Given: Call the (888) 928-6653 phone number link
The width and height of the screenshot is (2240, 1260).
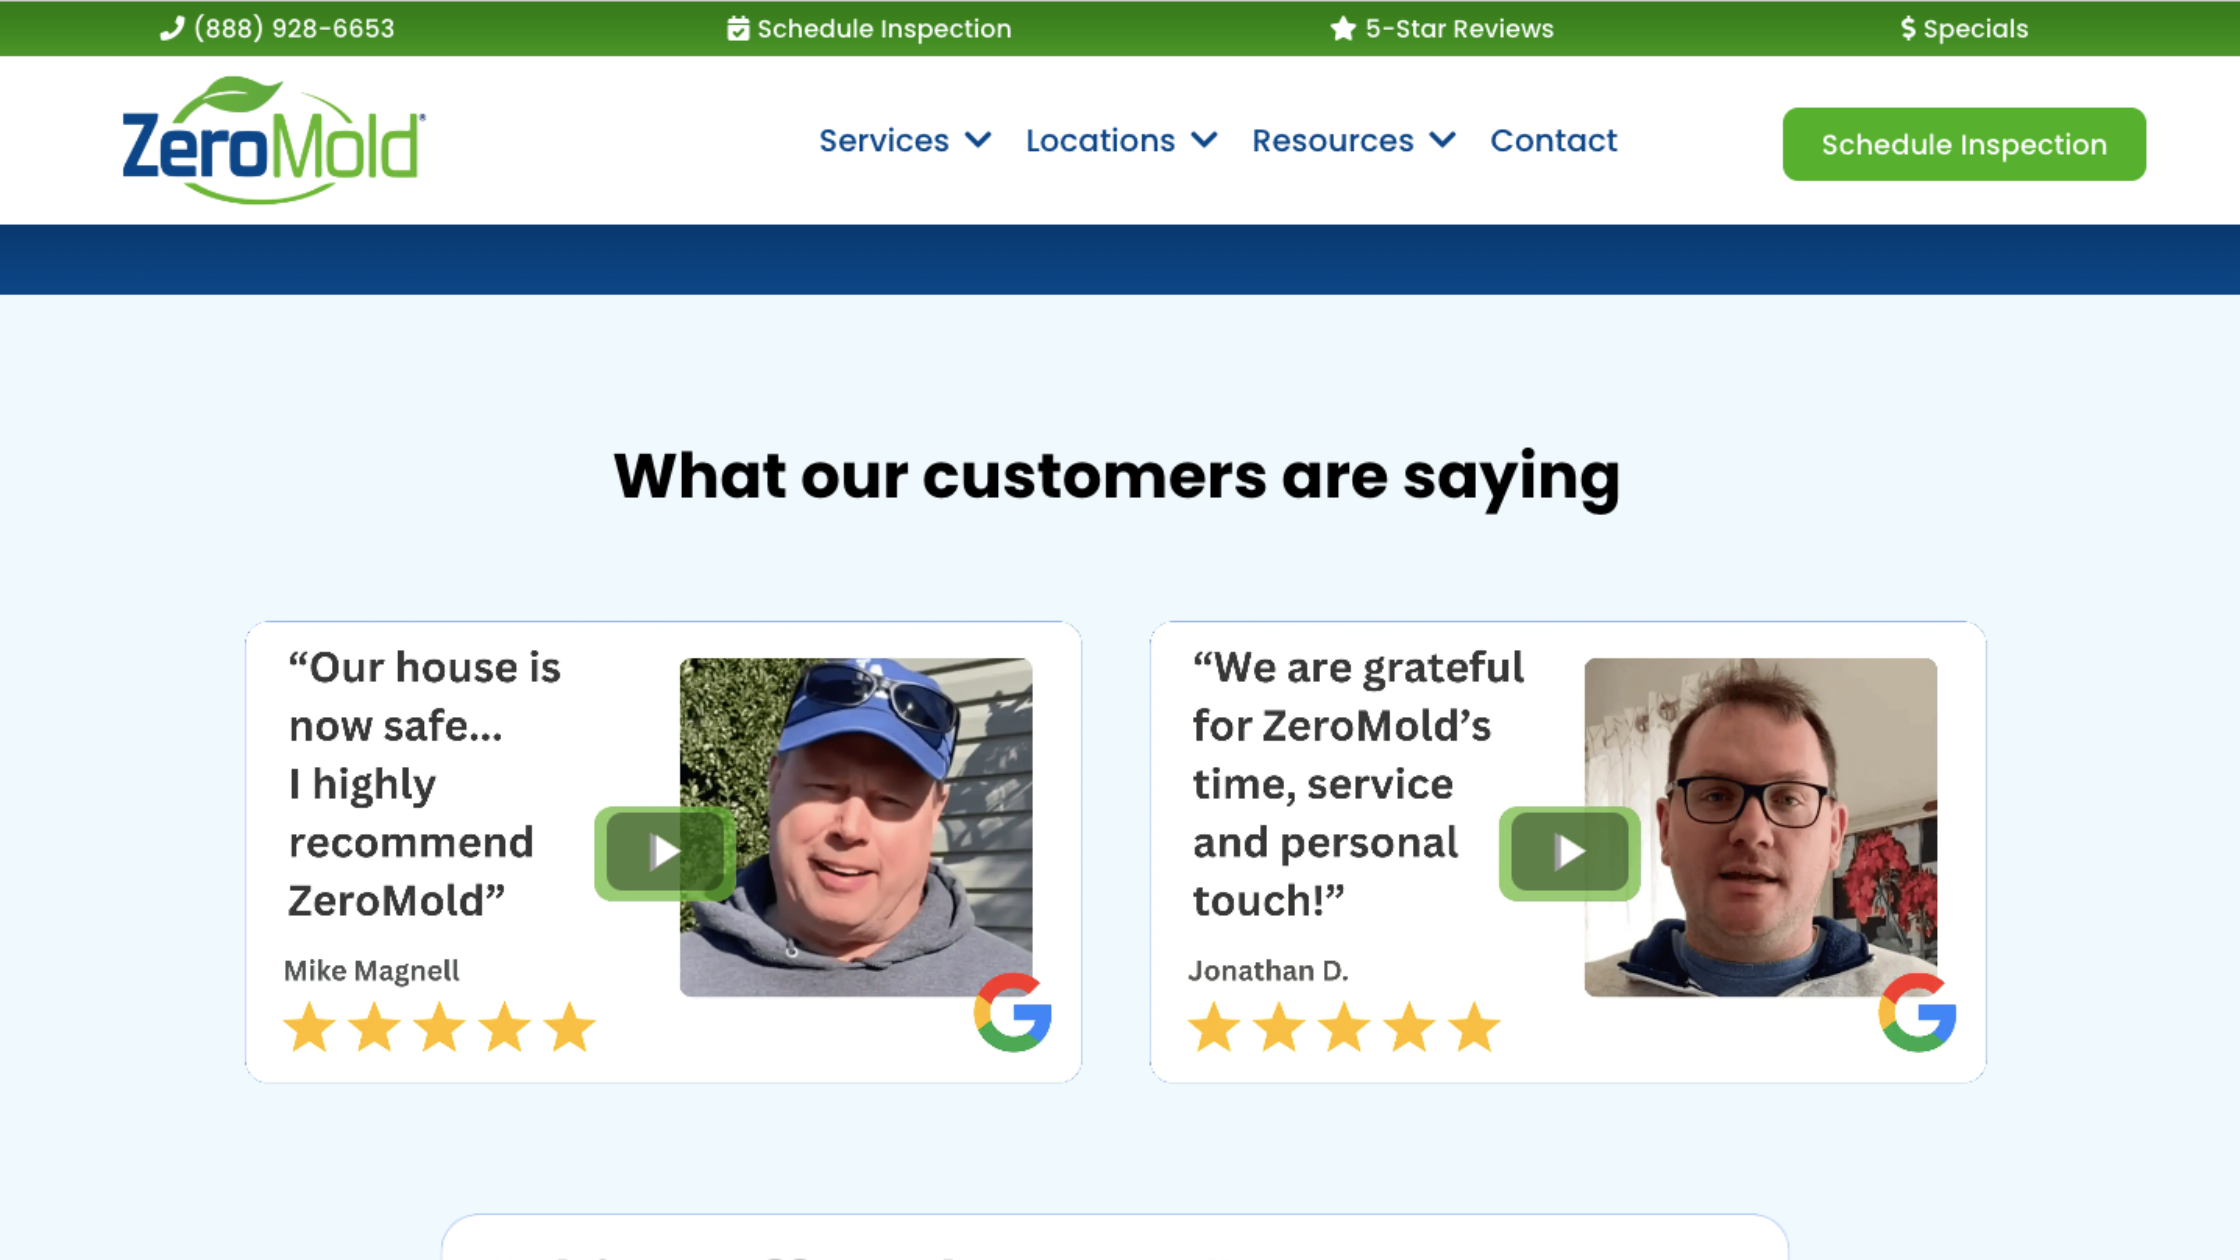Looking at the screenshot, I should [294, 28].
